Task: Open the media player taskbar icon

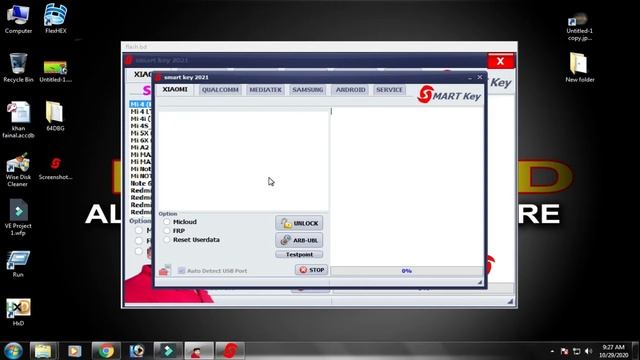Action: [74, 351]
